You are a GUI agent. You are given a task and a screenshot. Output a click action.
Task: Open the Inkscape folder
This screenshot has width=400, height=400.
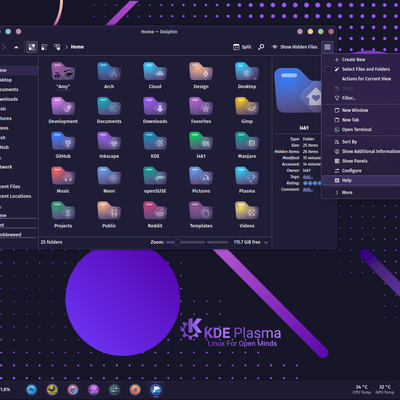point(109,145)
